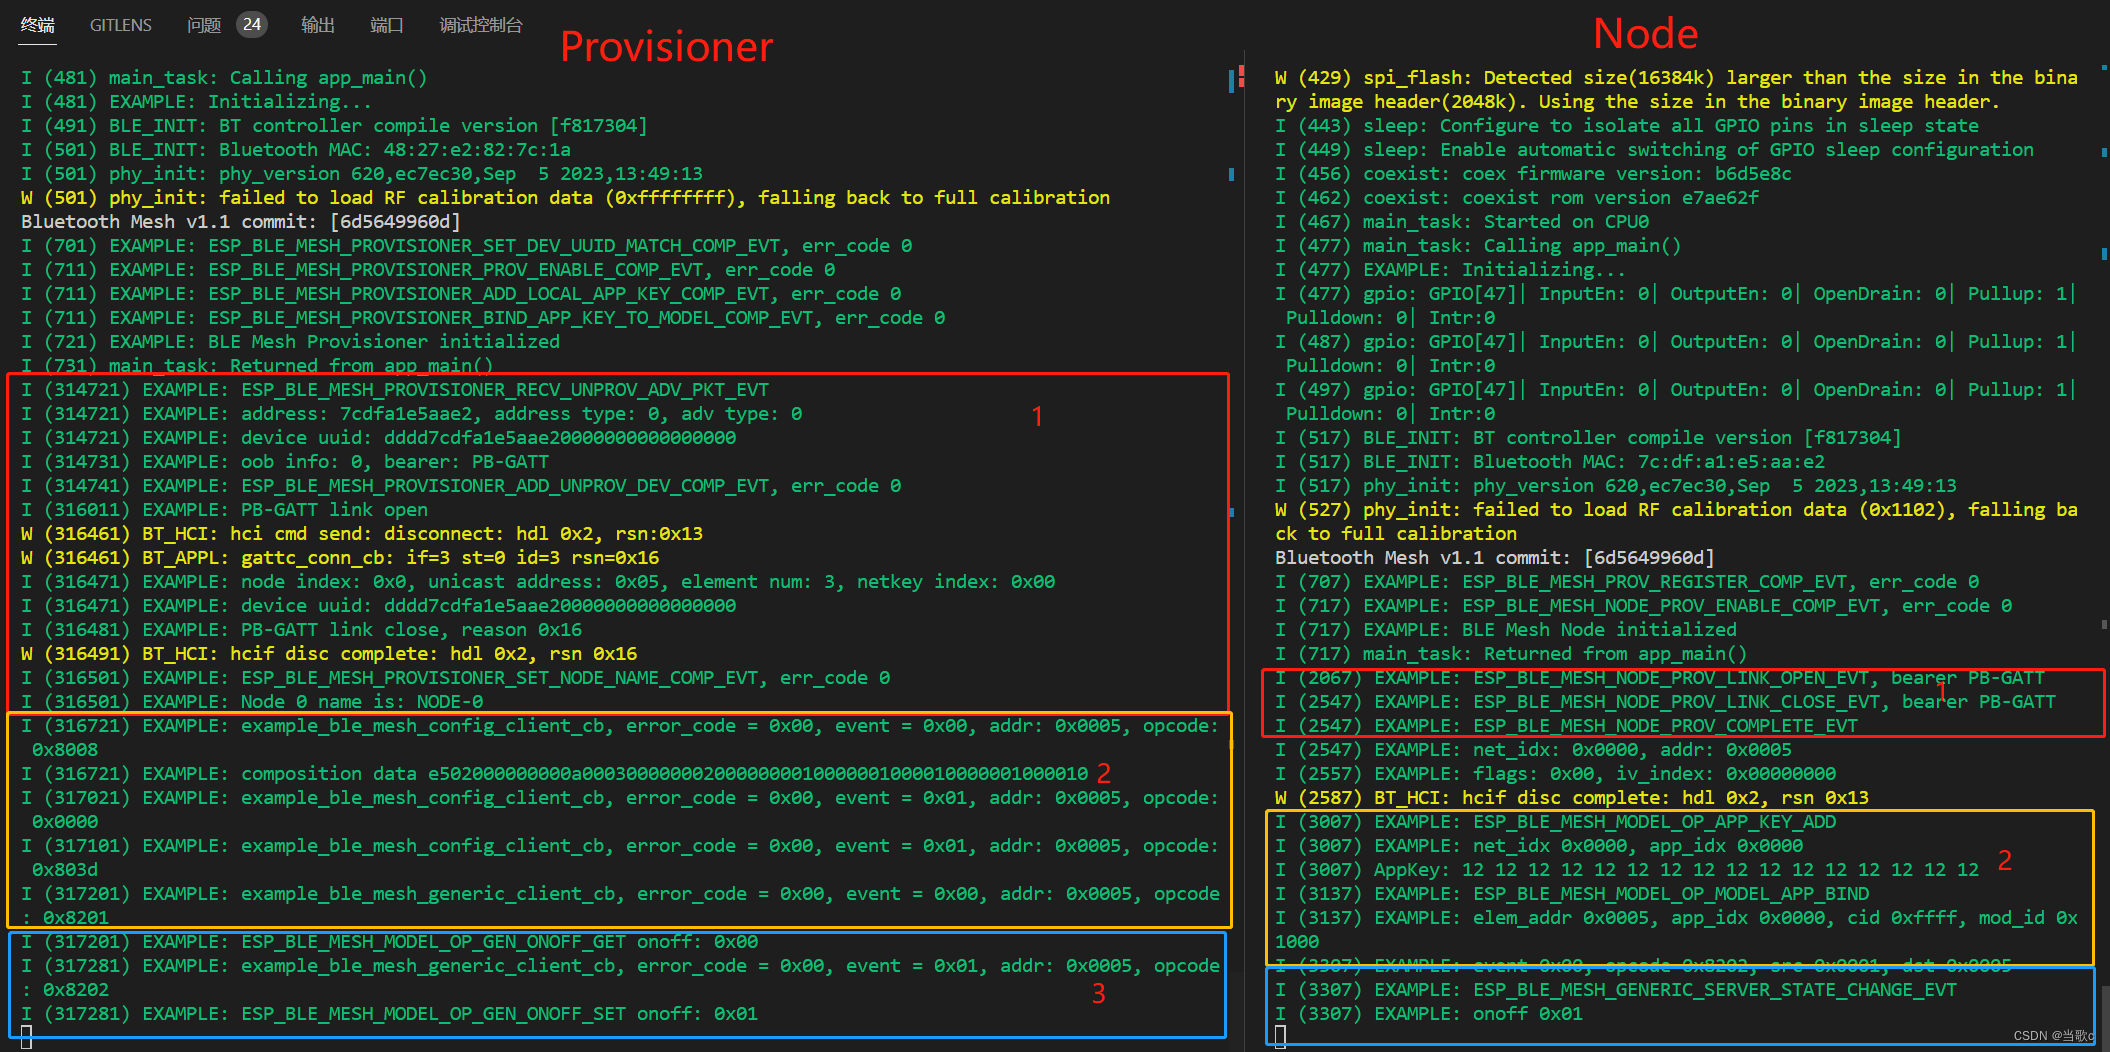Click "(501) phy_init: phy_version 620" line
This screenshot has height=1052, width=2110.
point(362,174)
